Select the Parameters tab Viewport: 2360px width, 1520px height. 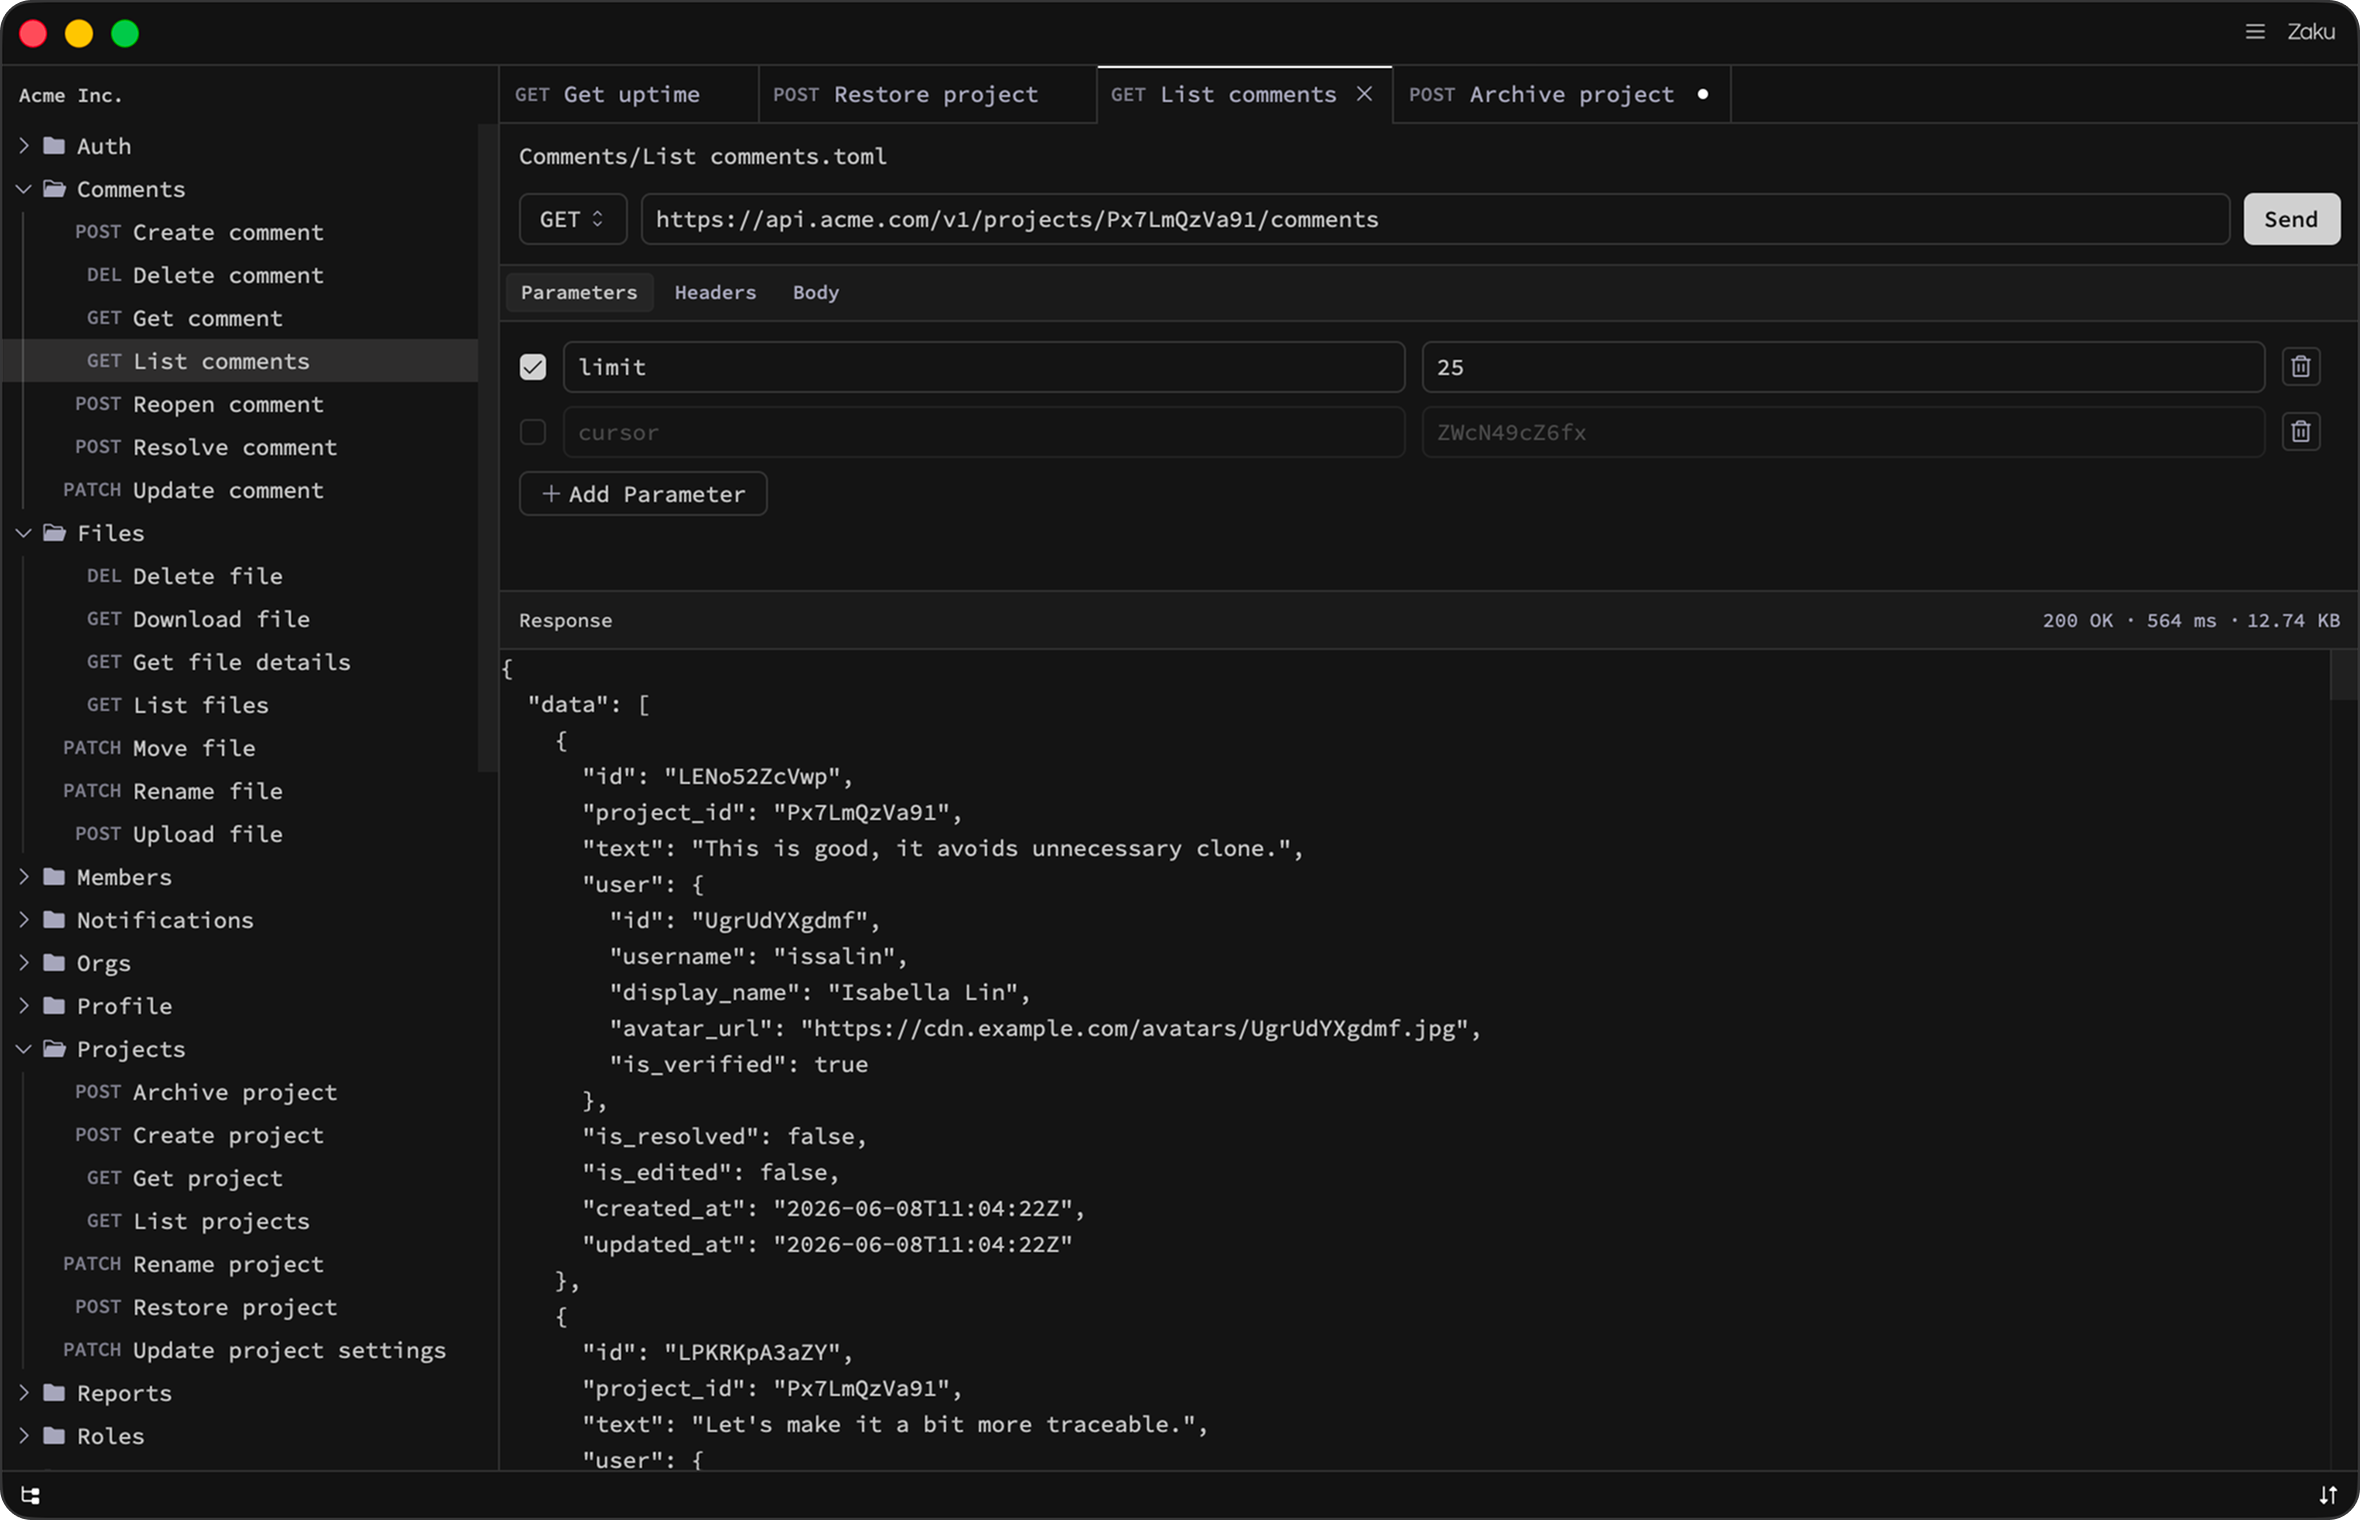[579, 292]
